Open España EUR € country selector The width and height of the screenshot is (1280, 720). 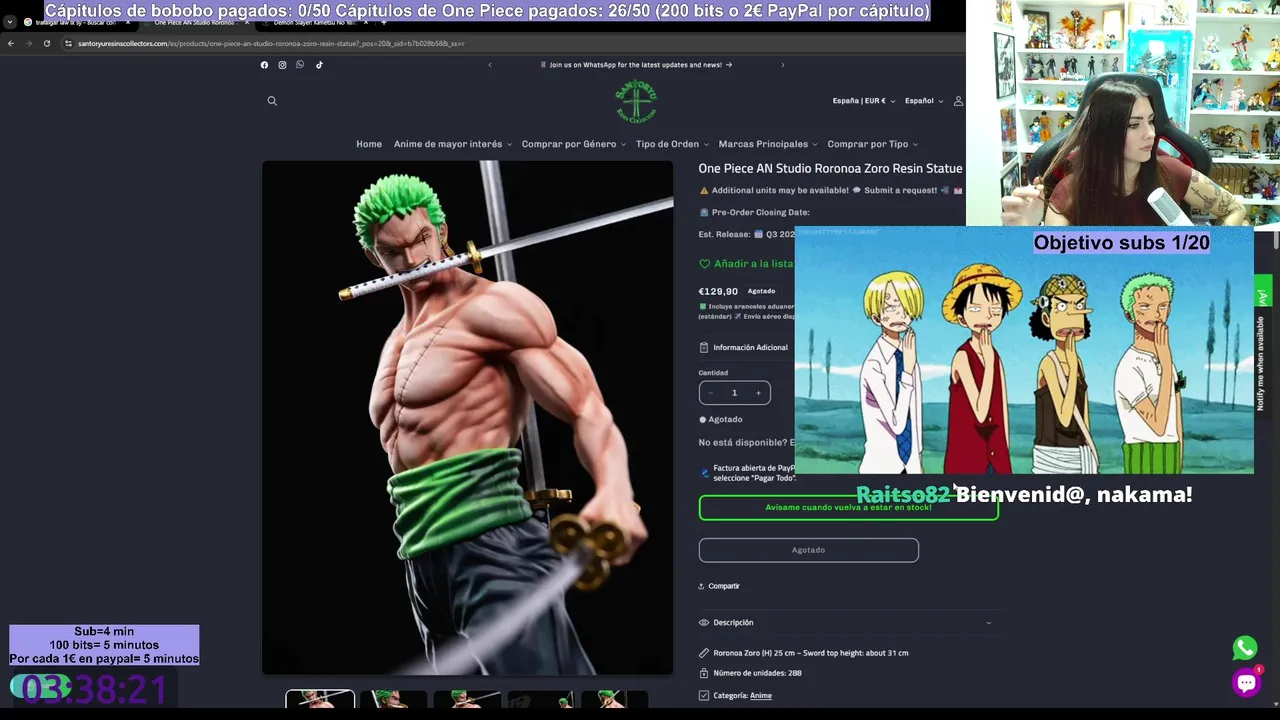click(x=863, y=101)
